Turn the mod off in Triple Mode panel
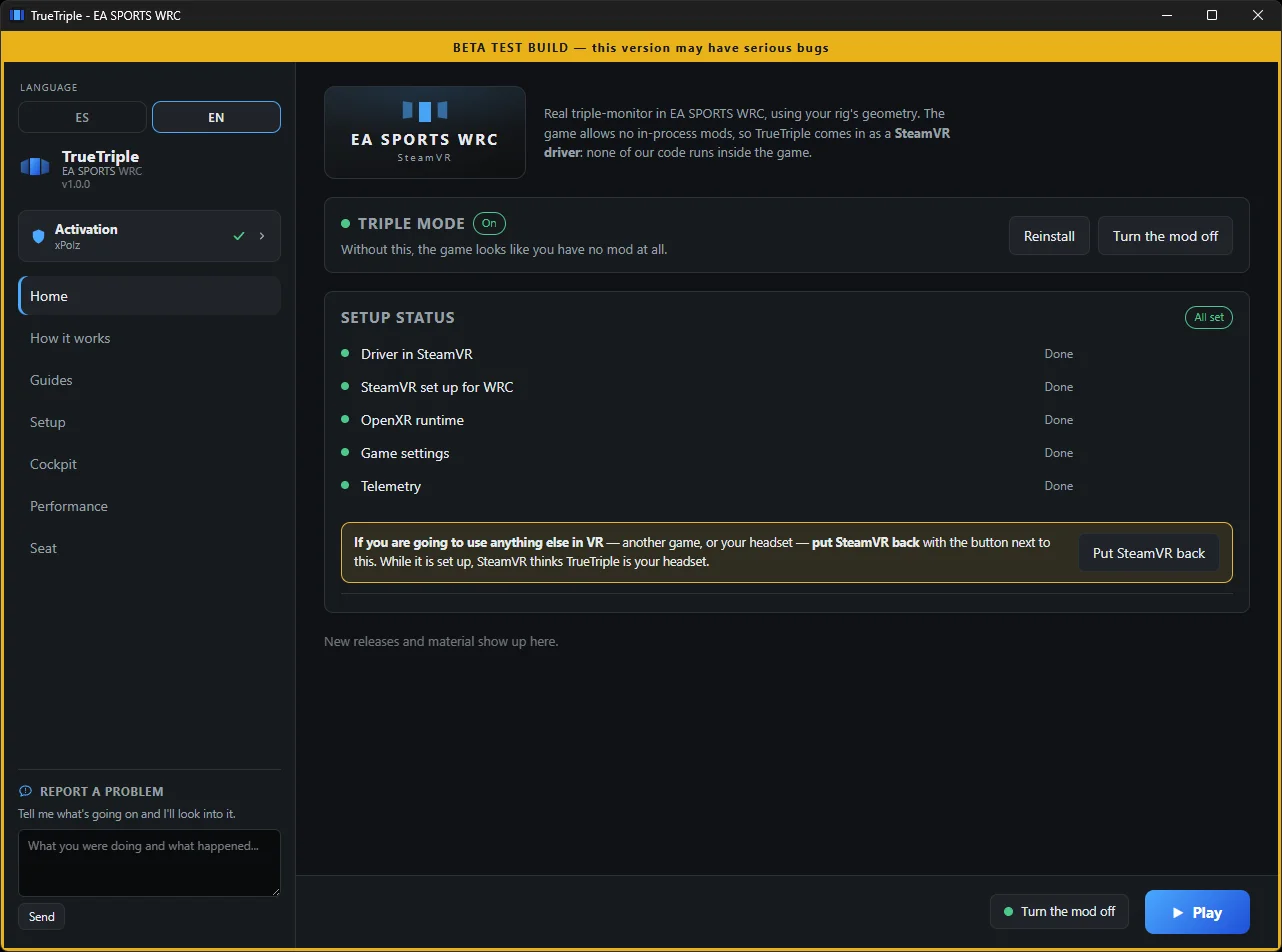 [x=1165, y=236]
